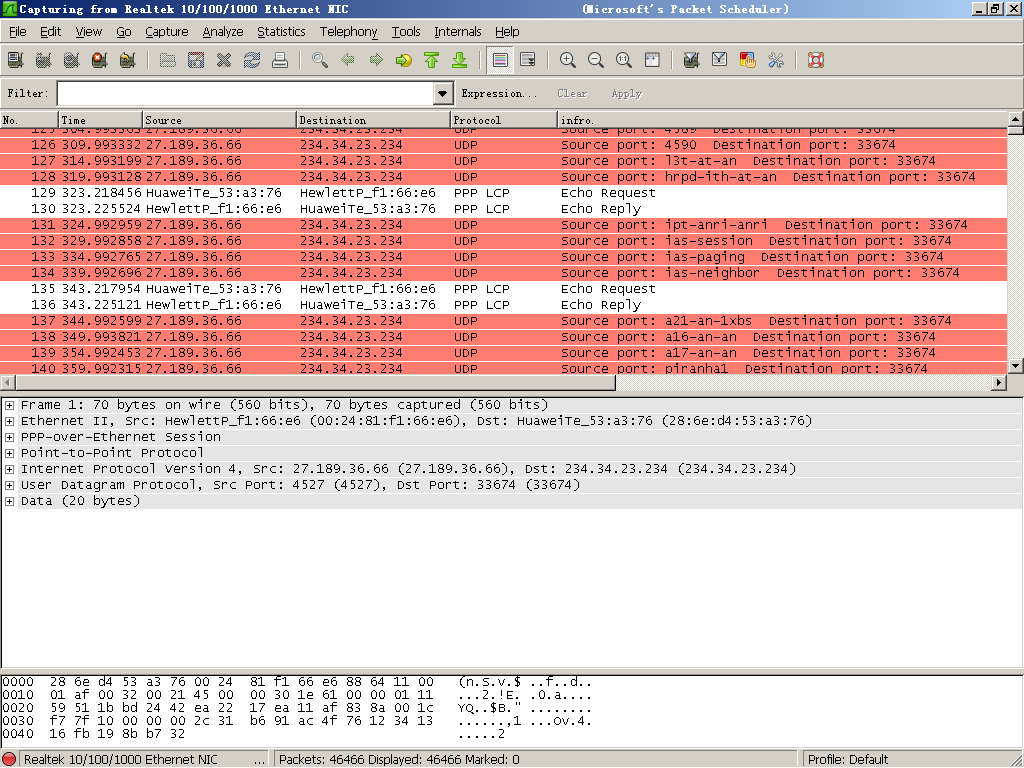Click packet list scroll-up arrow
The width and height of the screenshot is (1024, 768).
(x=1016, y=119)
